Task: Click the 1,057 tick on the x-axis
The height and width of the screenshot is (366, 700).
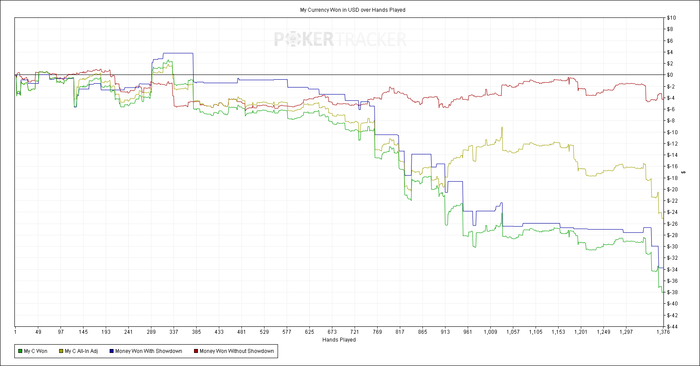Action: point(513,332)
